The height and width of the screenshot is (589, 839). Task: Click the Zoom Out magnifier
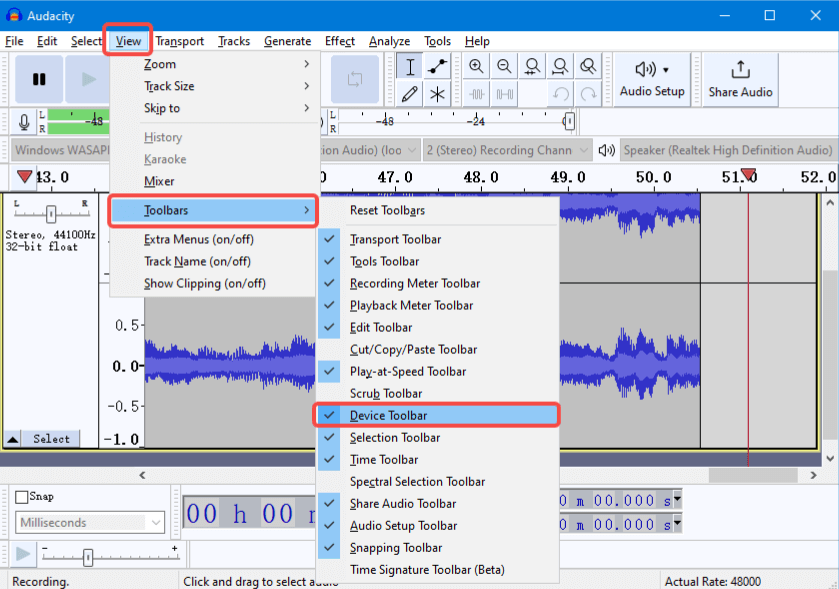pos(504,66)
